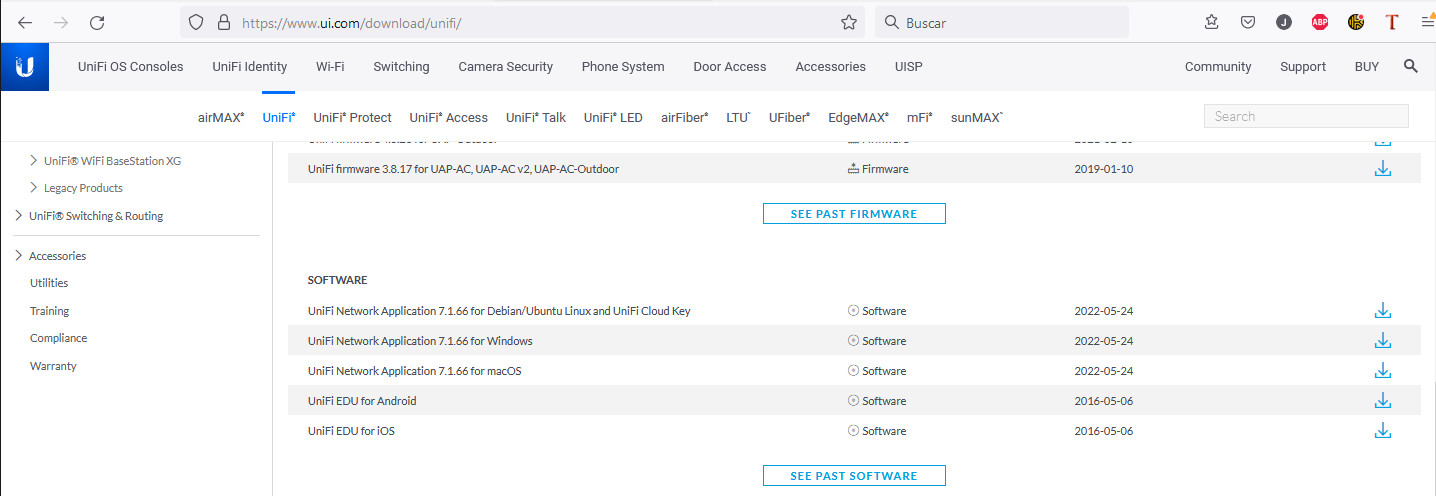Select the airMAX downloads tab
Viewport: 1436px width, 496px height.
coord(221,117)
